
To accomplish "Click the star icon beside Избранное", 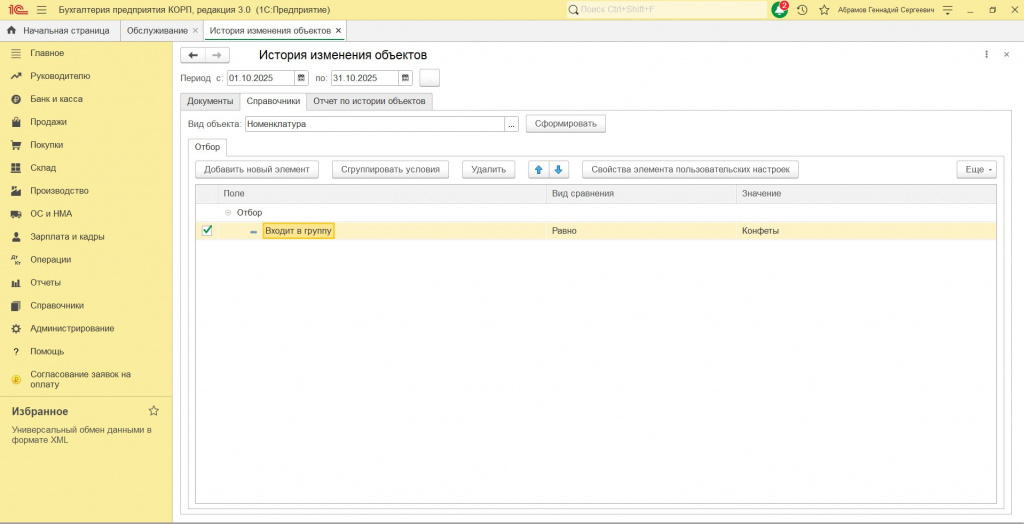I will [x=153, y=411].
